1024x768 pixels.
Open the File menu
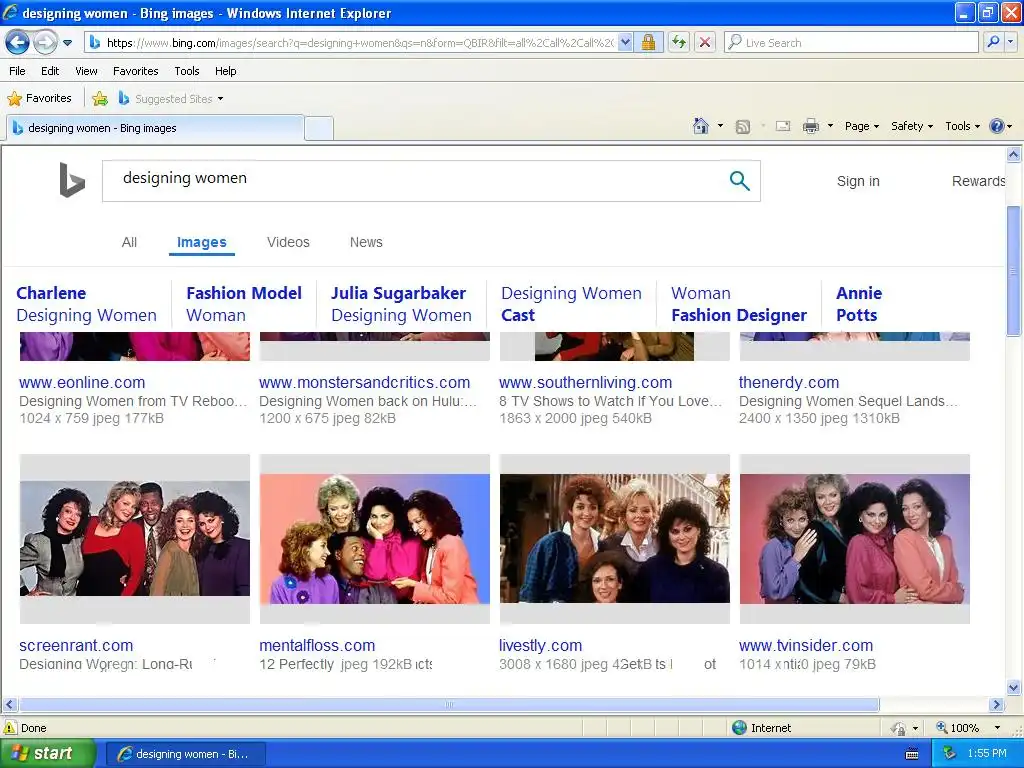coord(17,71)
